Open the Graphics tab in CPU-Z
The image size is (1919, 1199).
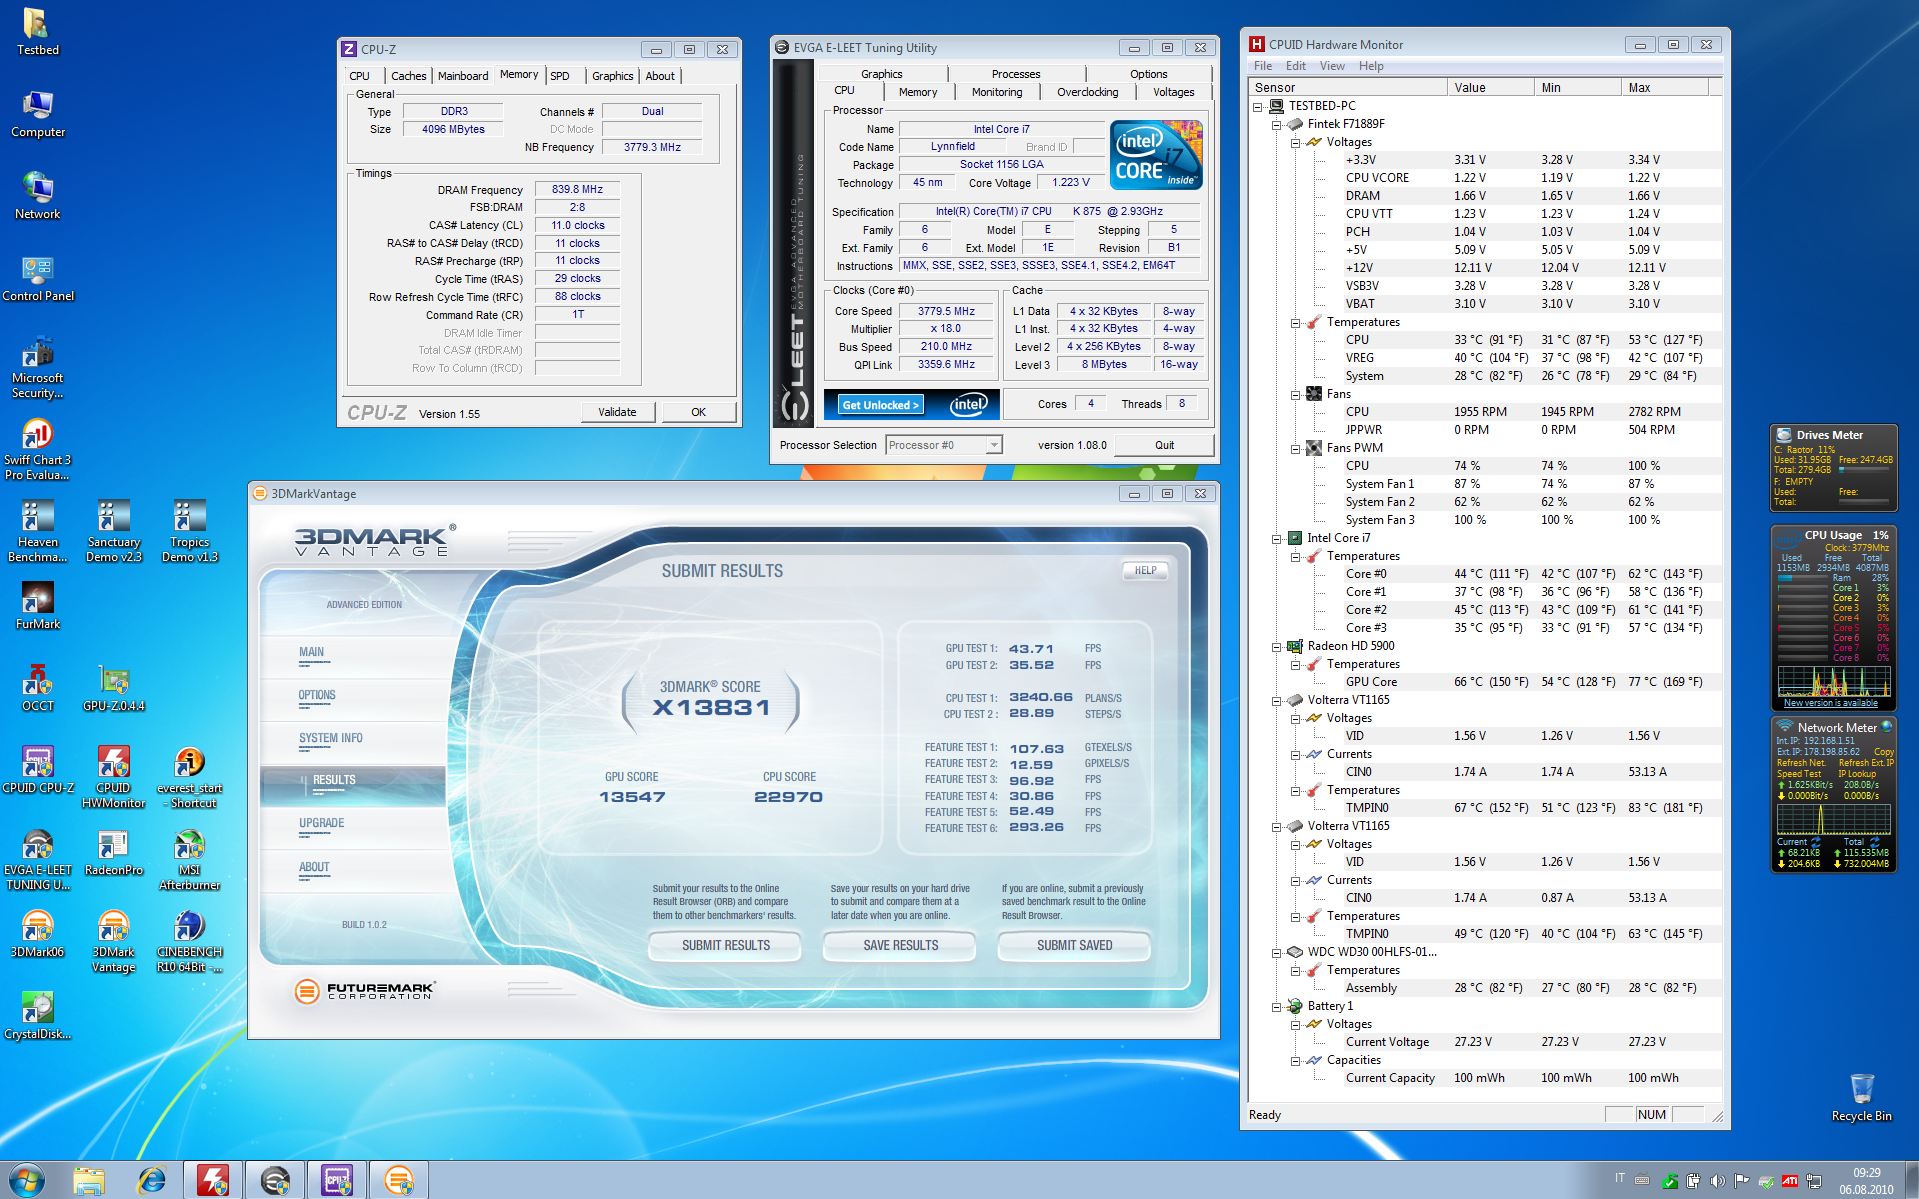[612, 76]
